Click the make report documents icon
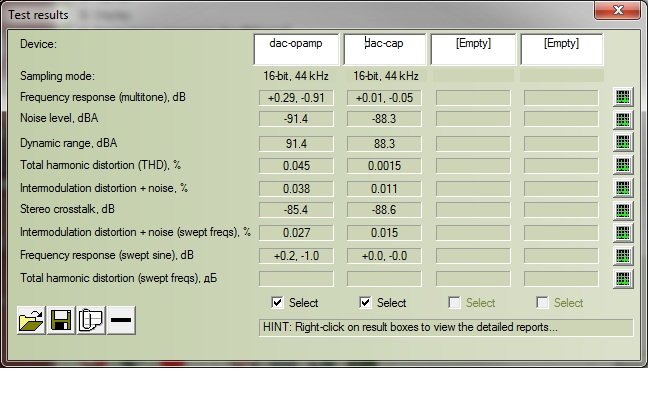The image size is (648, 406). click(91, 320)
